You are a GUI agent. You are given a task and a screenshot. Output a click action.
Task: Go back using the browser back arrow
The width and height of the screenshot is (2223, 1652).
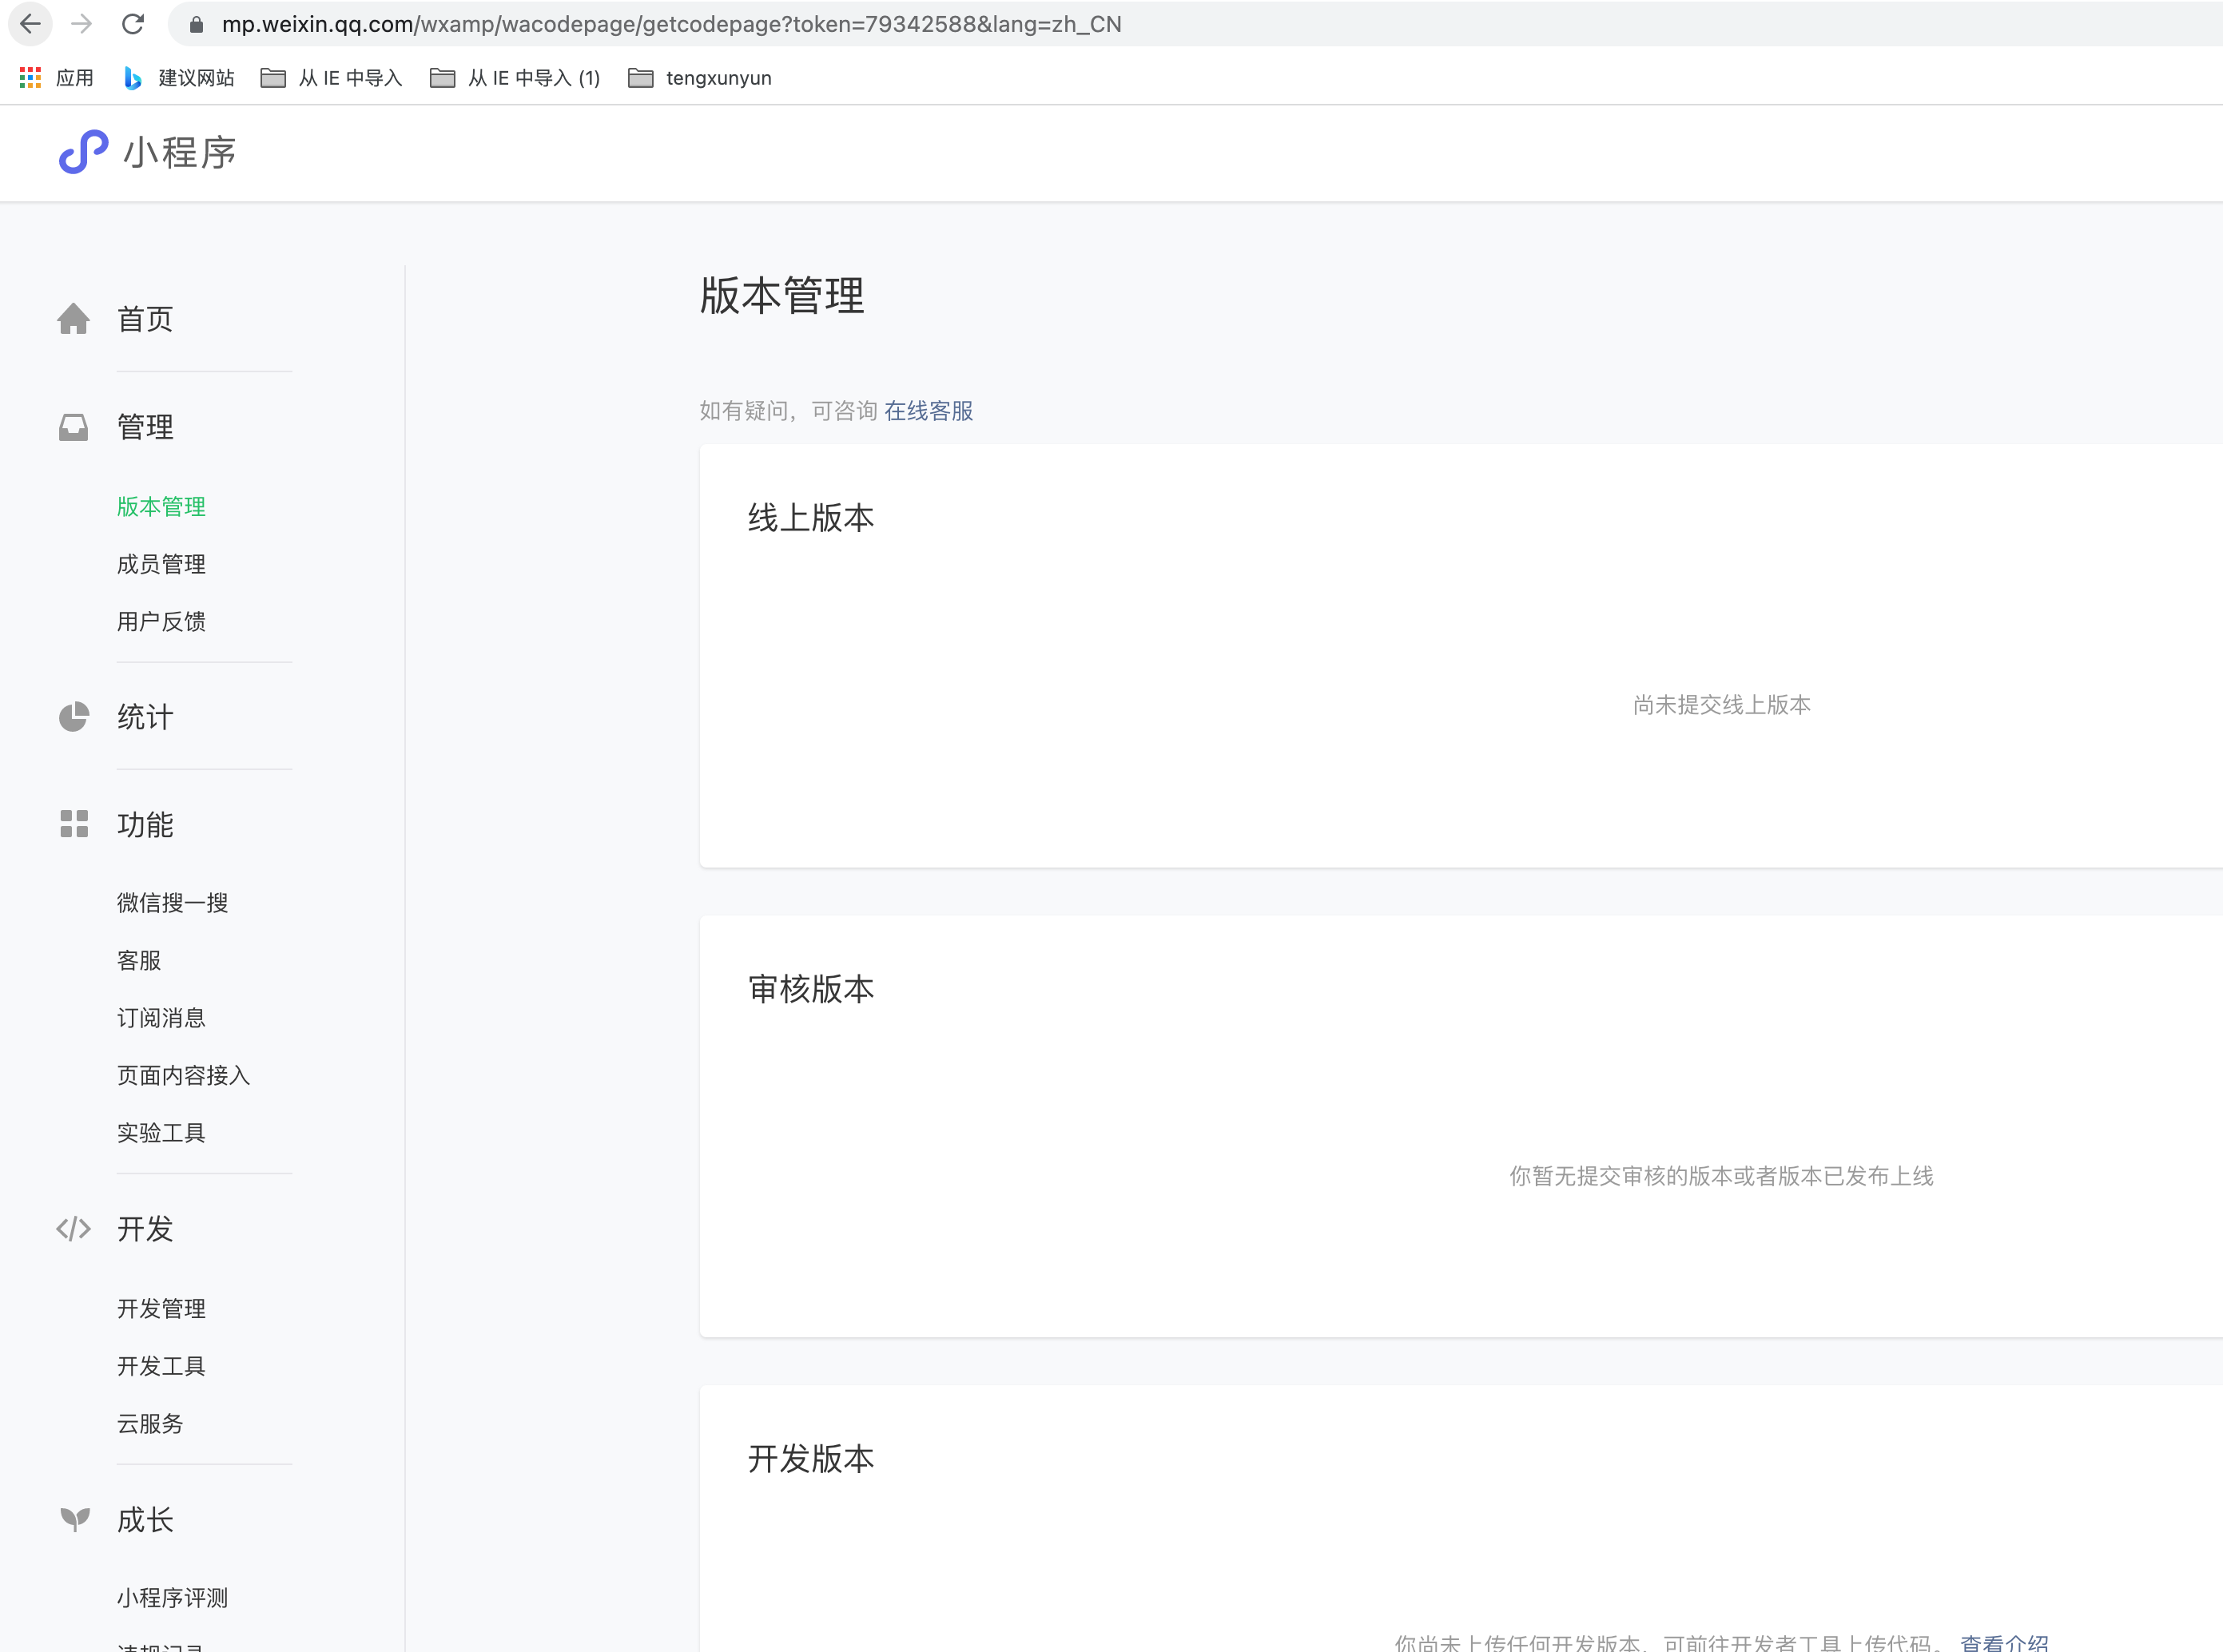(31, 24)
